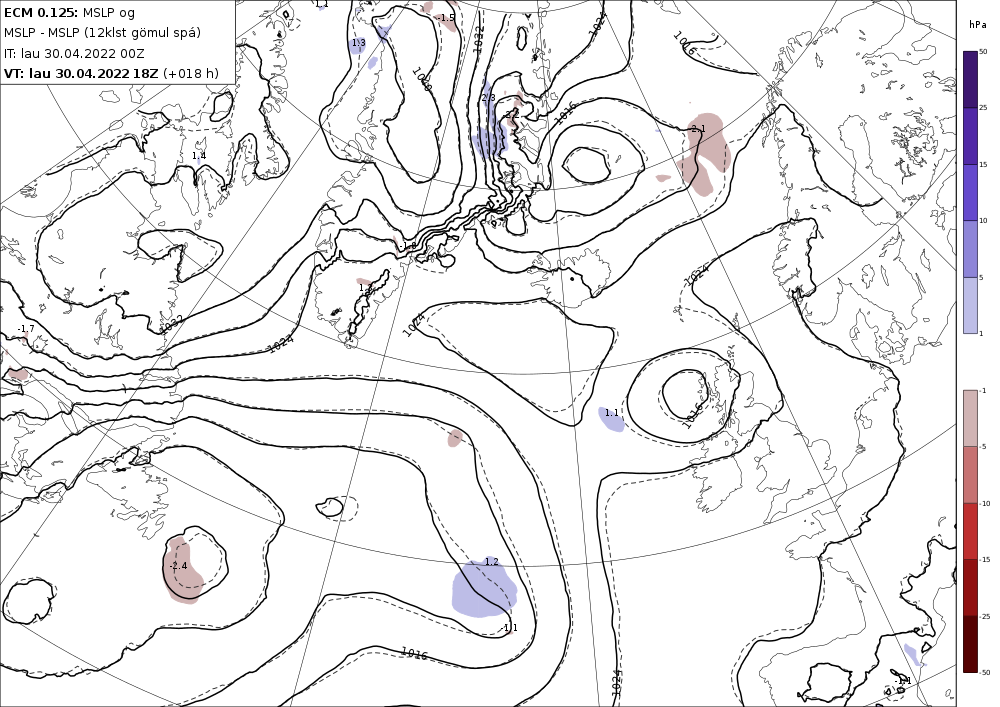Screen dimensions: 1000x707
Task: Click the 'VT: lau 30.04.2022 18Z (+018 h)' line
Action: click(x=111, y=73)
